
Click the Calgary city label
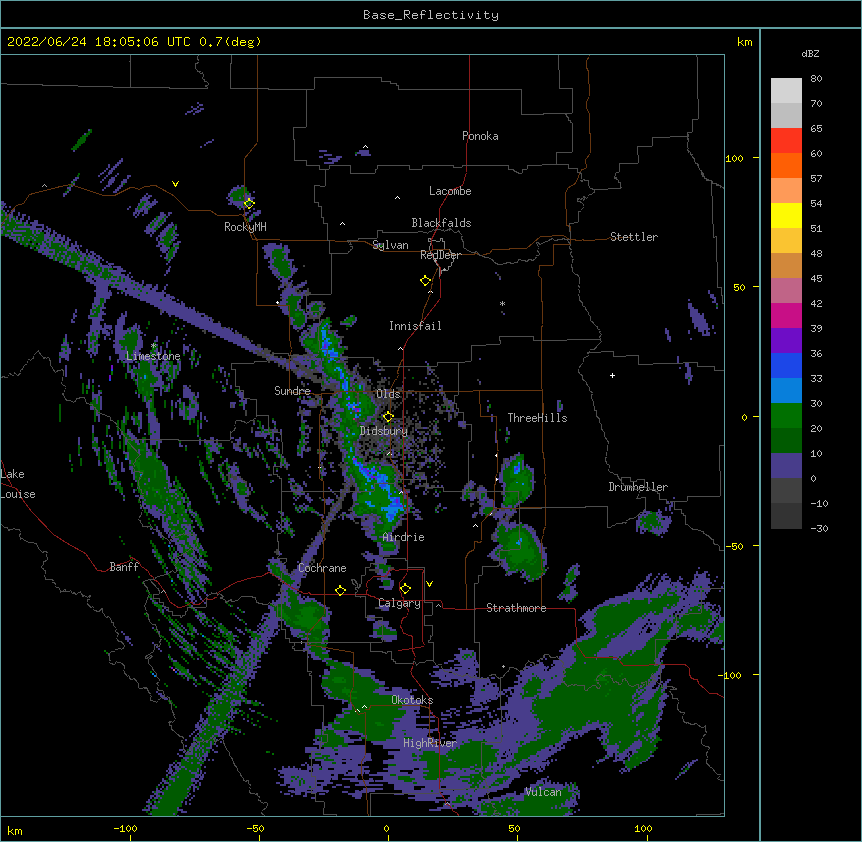[399, 603]
